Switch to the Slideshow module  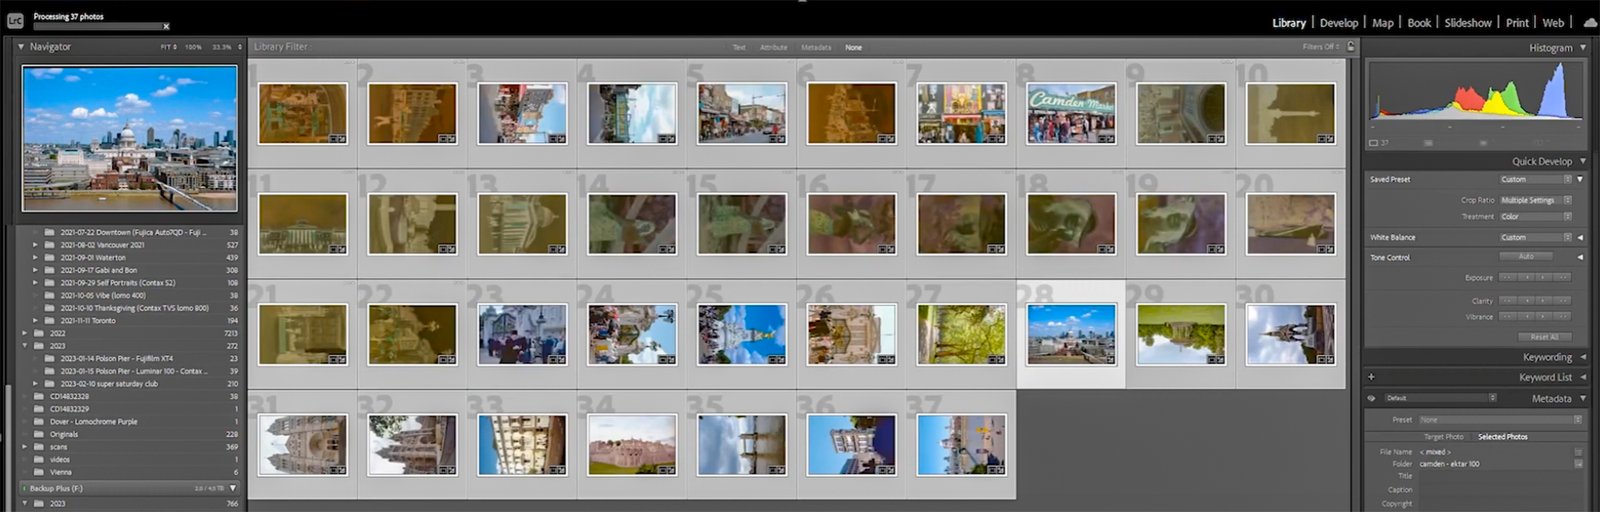coord(1468,23)
